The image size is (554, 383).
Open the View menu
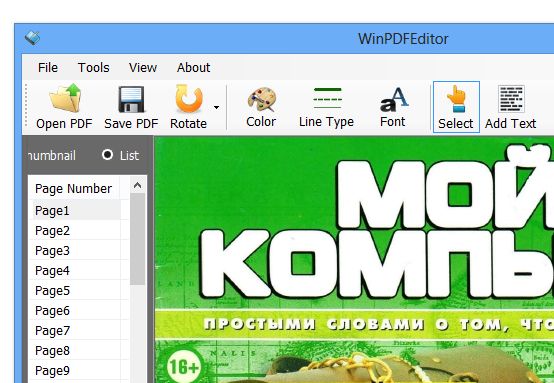(143, 67)
